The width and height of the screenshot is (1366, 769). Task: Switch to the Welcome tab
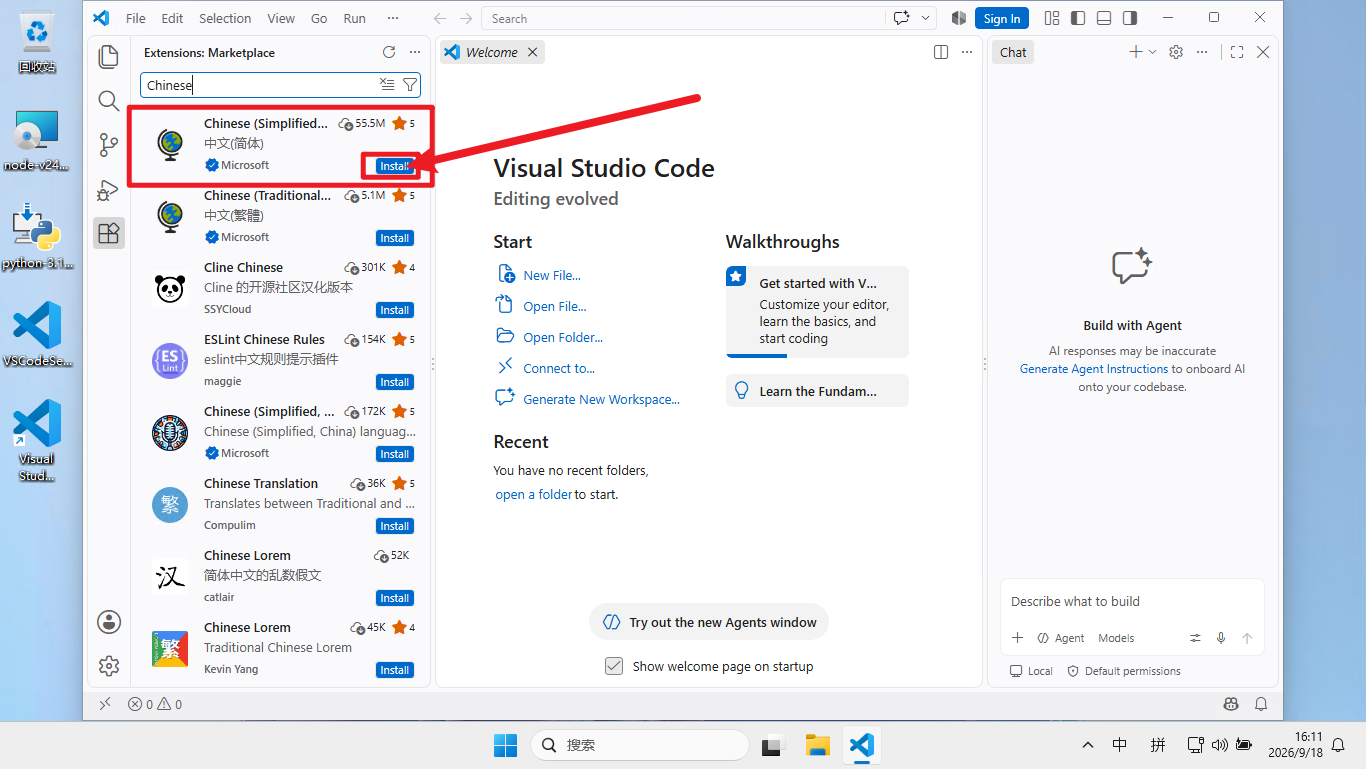(x=491, y=52)
